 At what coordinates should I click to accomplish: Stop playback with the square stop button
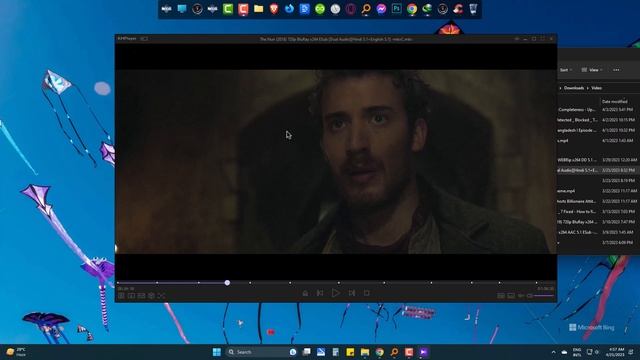pos(367,293)
